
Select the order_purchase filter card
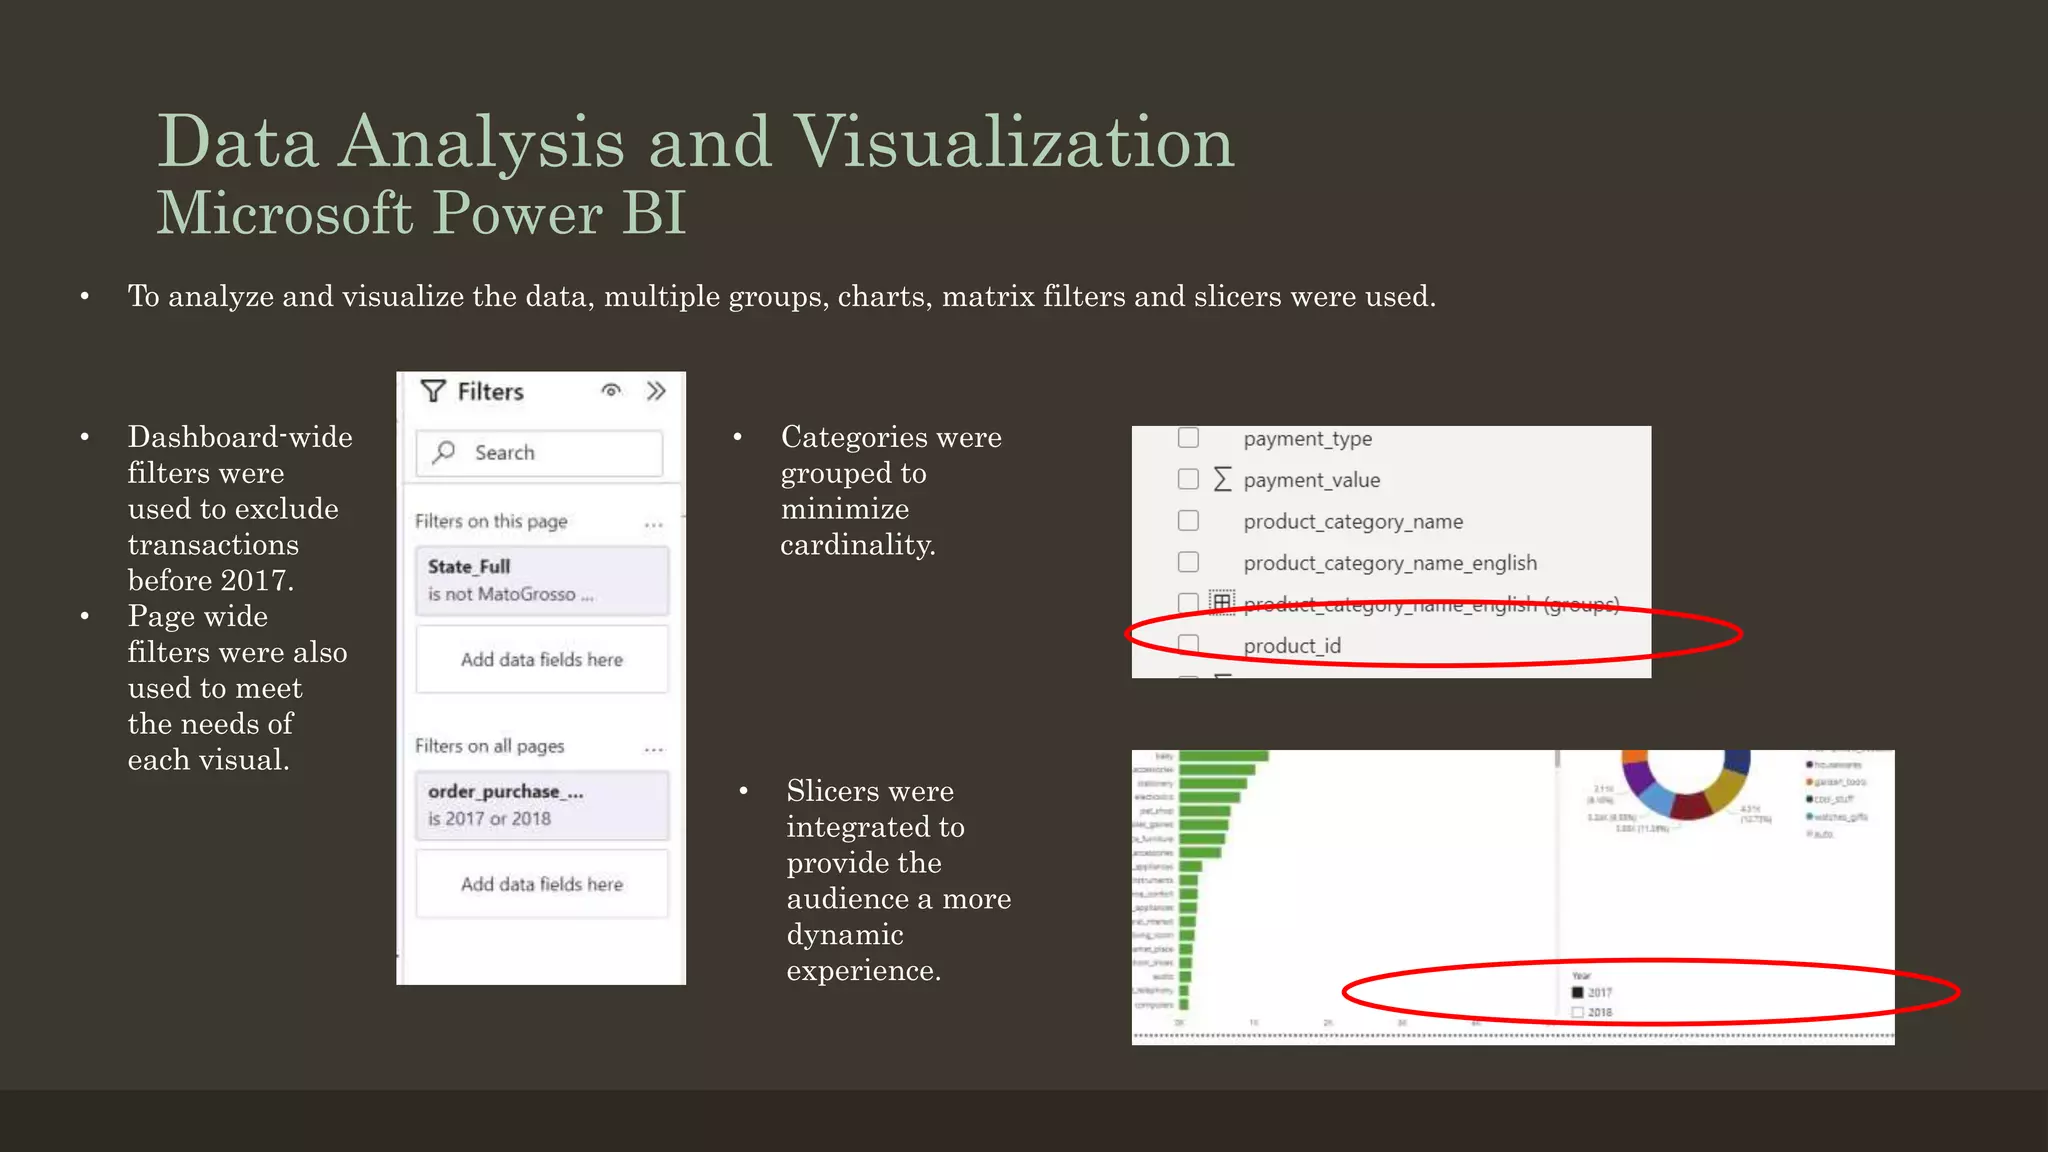point(541,805)
